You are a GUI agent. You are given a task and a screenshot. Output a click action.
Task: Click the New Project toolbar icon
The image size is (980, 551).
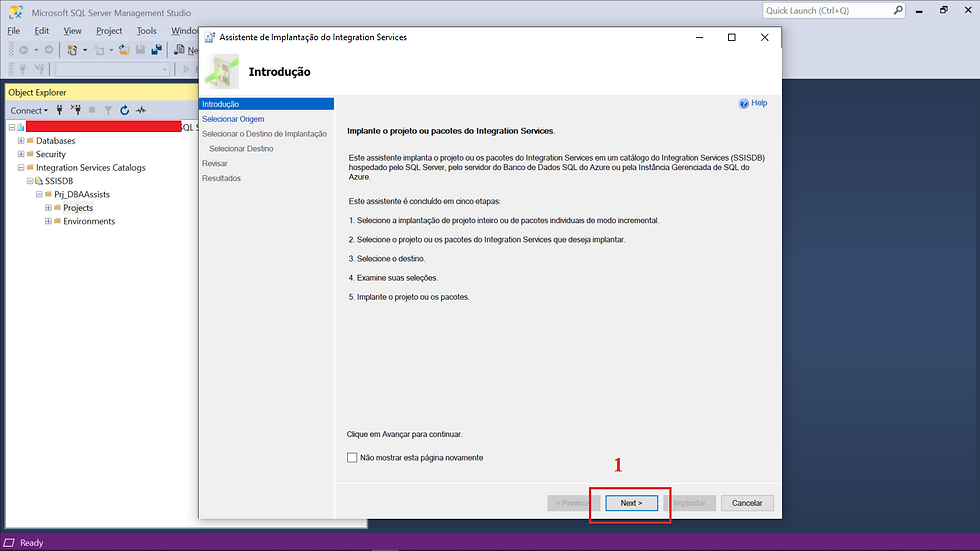point(72,50)
